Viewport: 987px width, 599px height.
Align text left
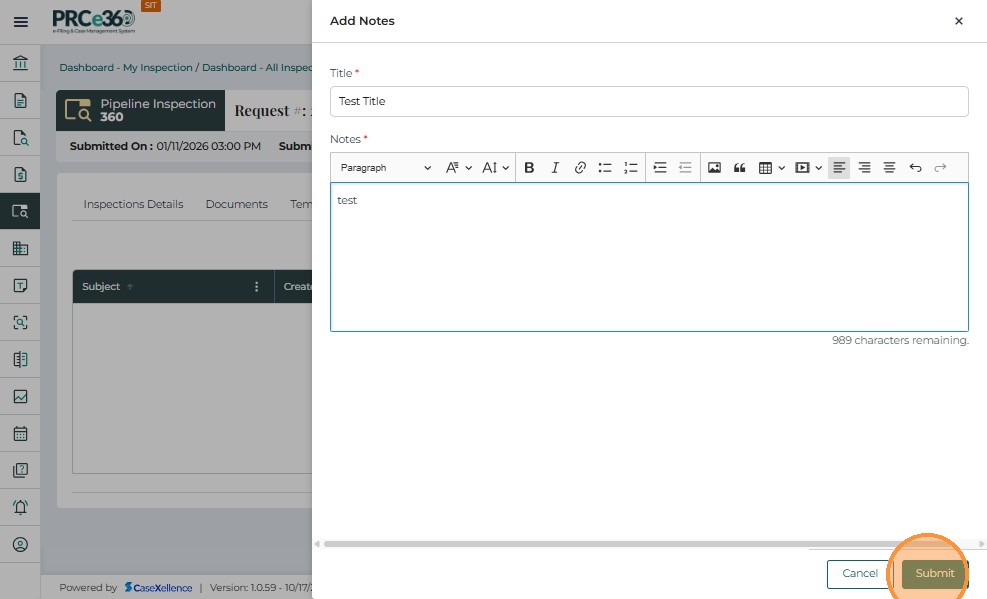click(839, 167)
